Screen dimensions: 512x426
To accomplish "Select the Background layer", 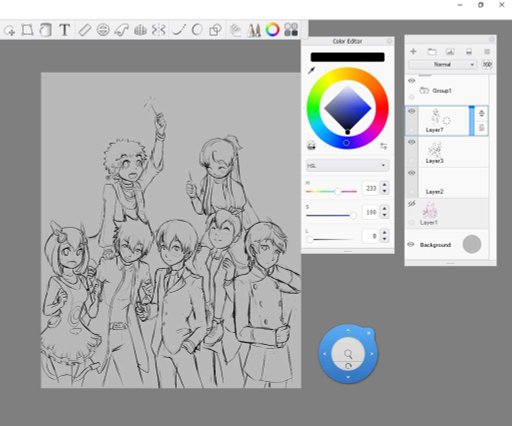I will (x=447, y=245).
